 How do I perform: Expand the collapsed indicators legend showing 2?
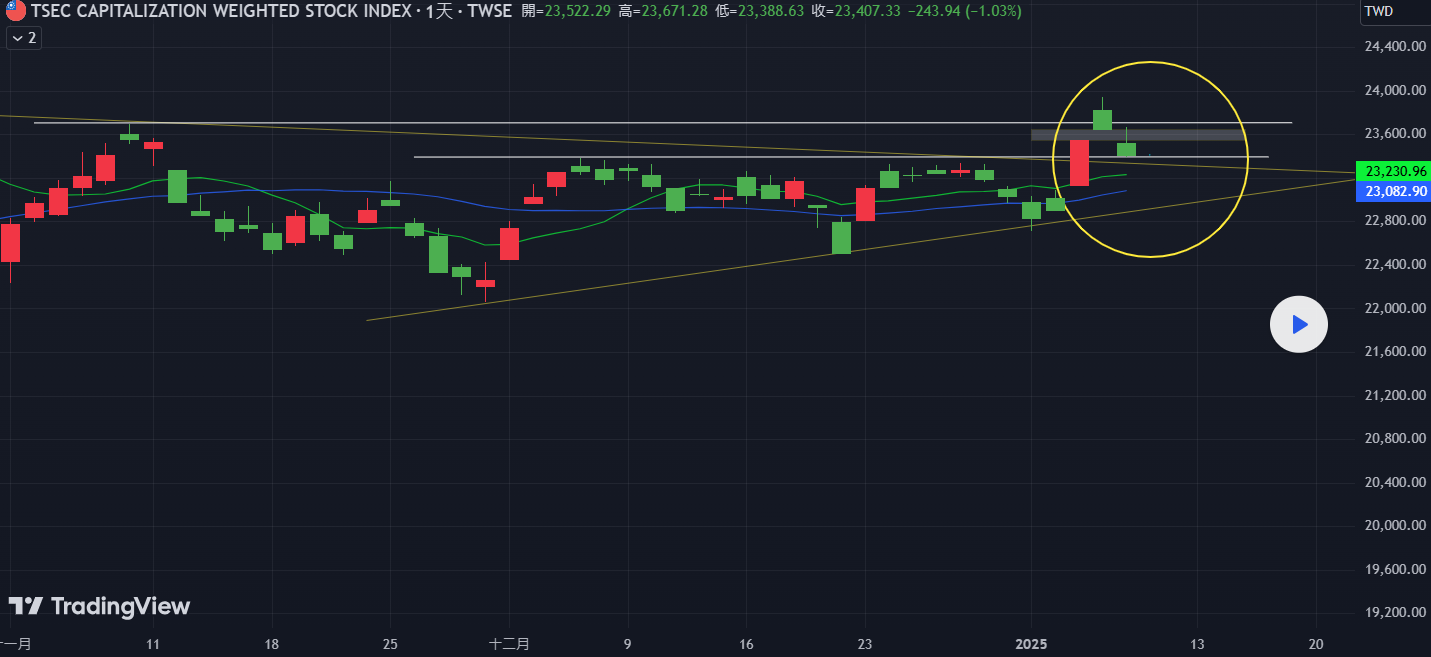[x=24, y=38]
